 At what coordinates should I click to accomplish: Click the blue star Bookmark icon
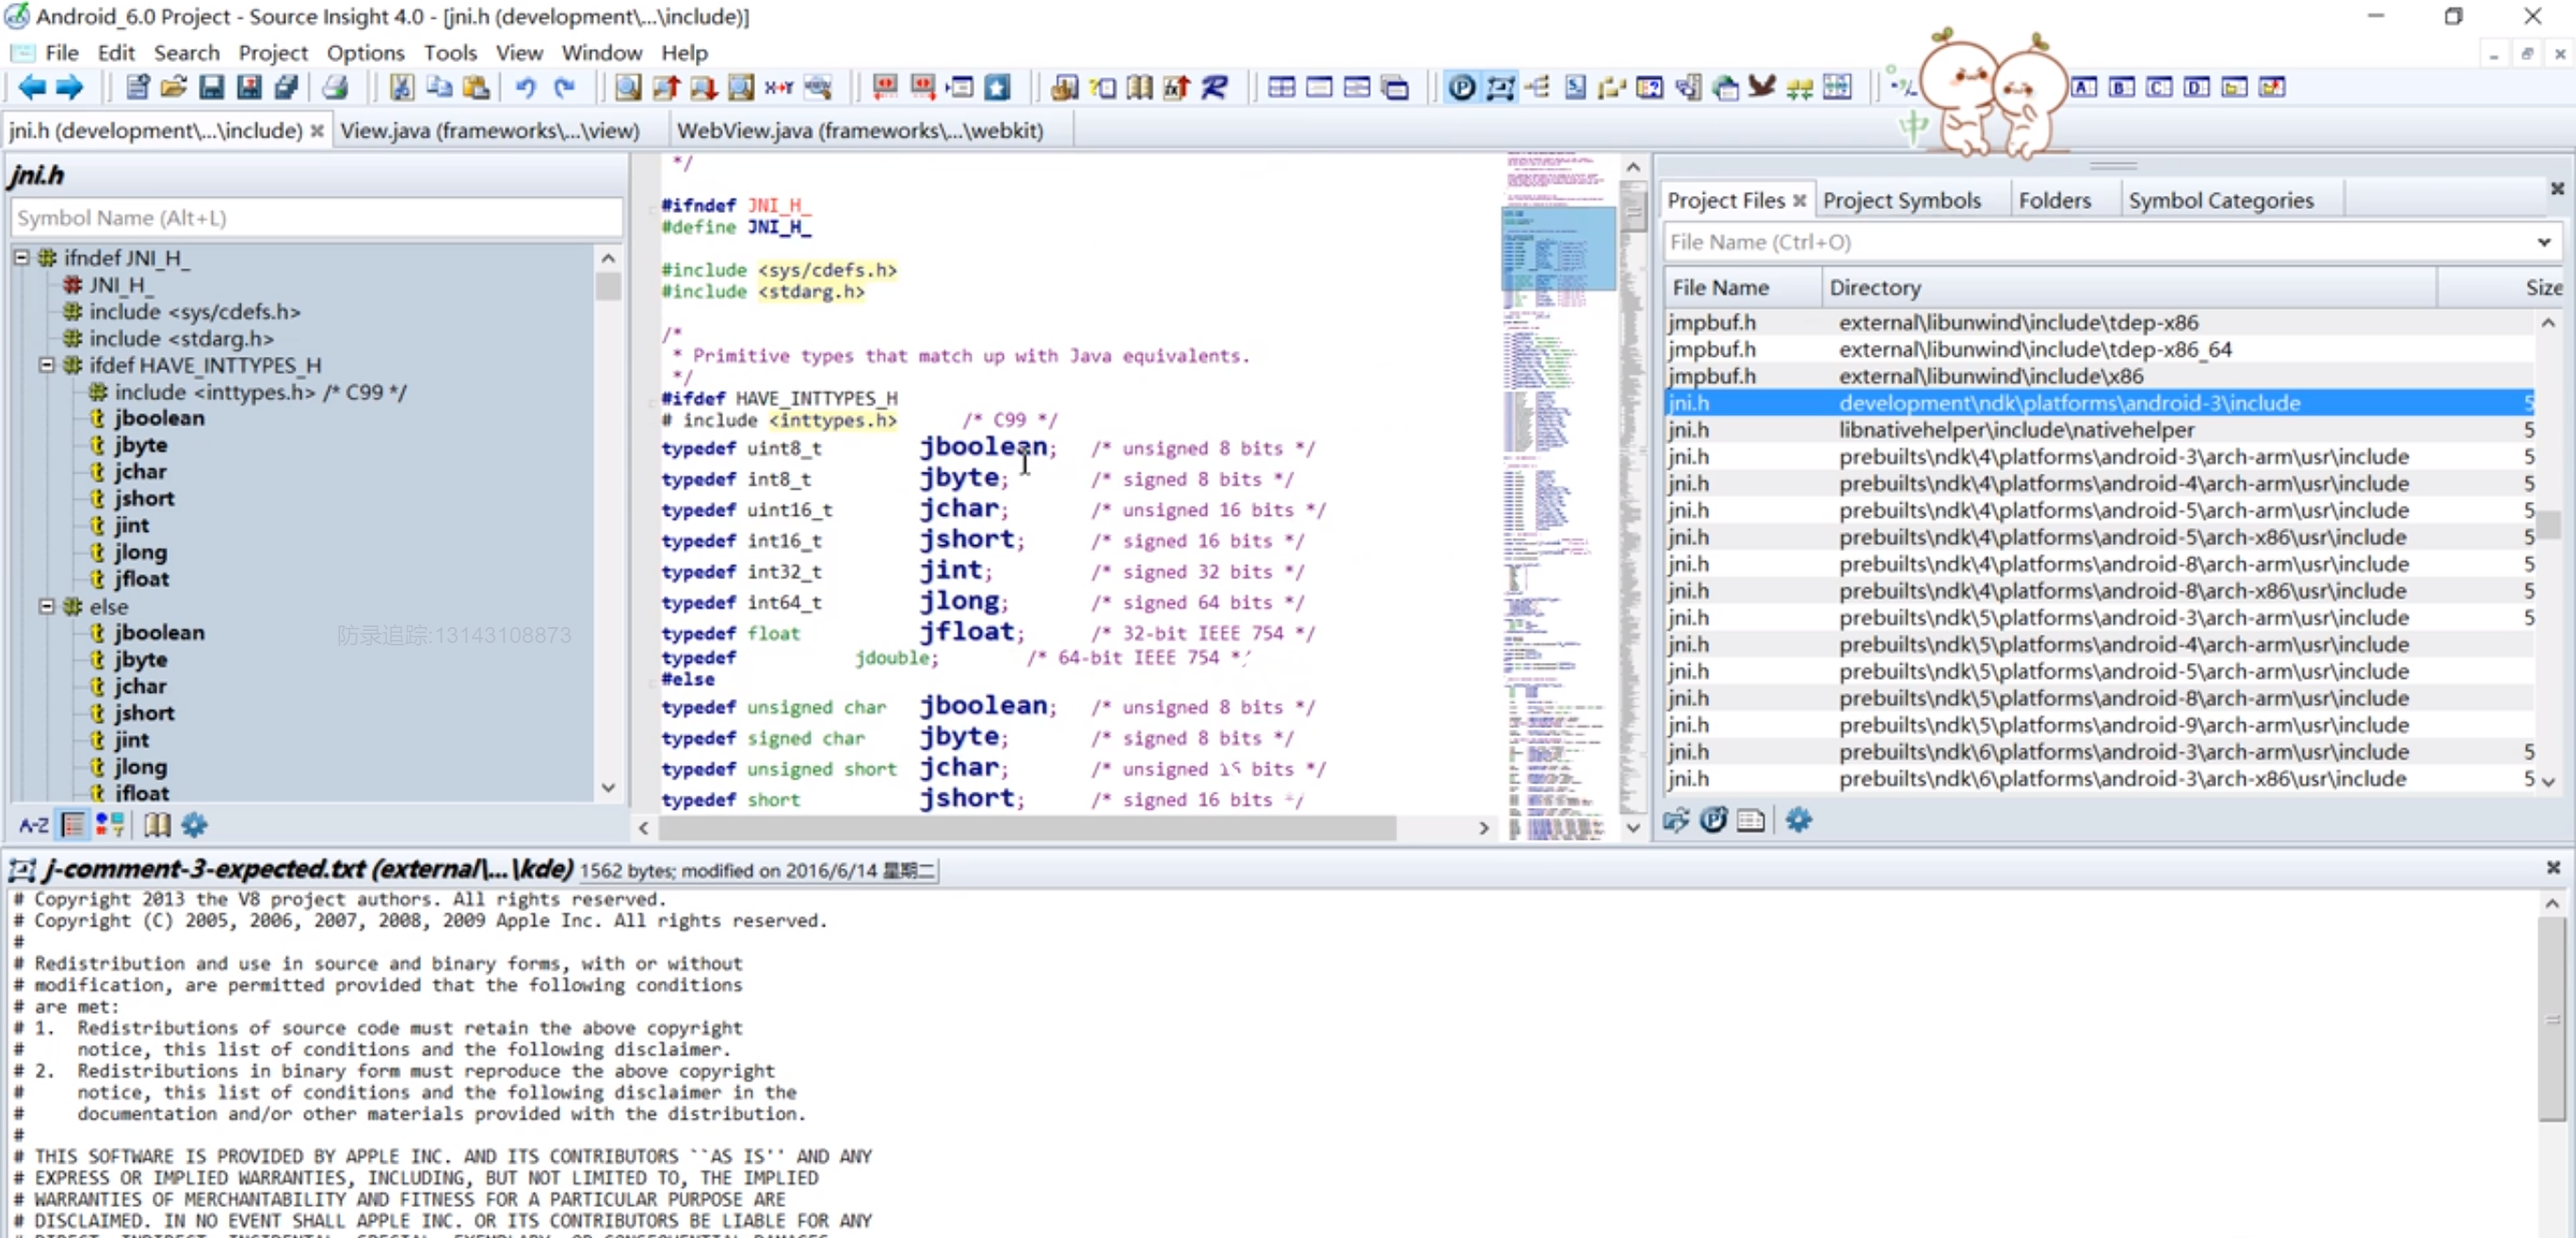point(997,88)
